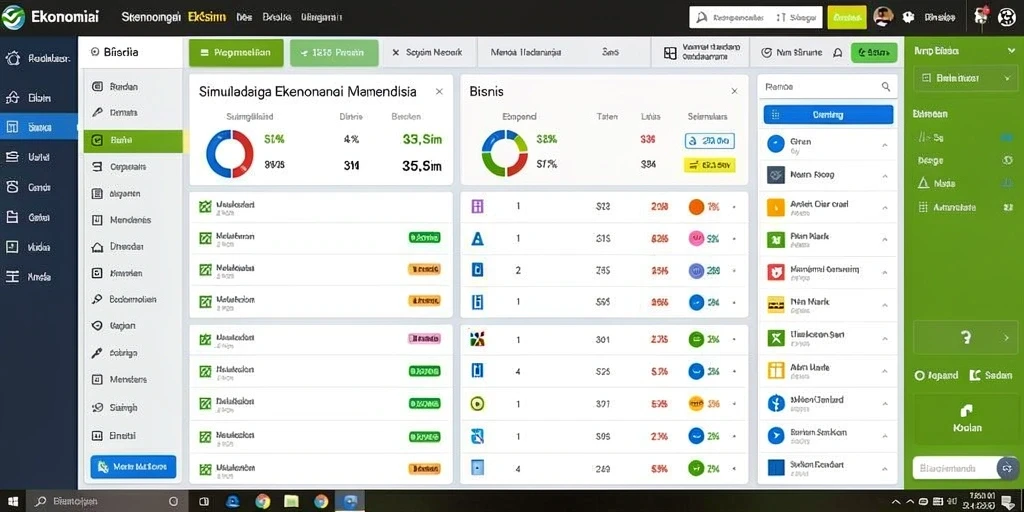Expand the Ftan Riark list item
The width and height of the screenshot is (1024, 512).
point(827,239)
